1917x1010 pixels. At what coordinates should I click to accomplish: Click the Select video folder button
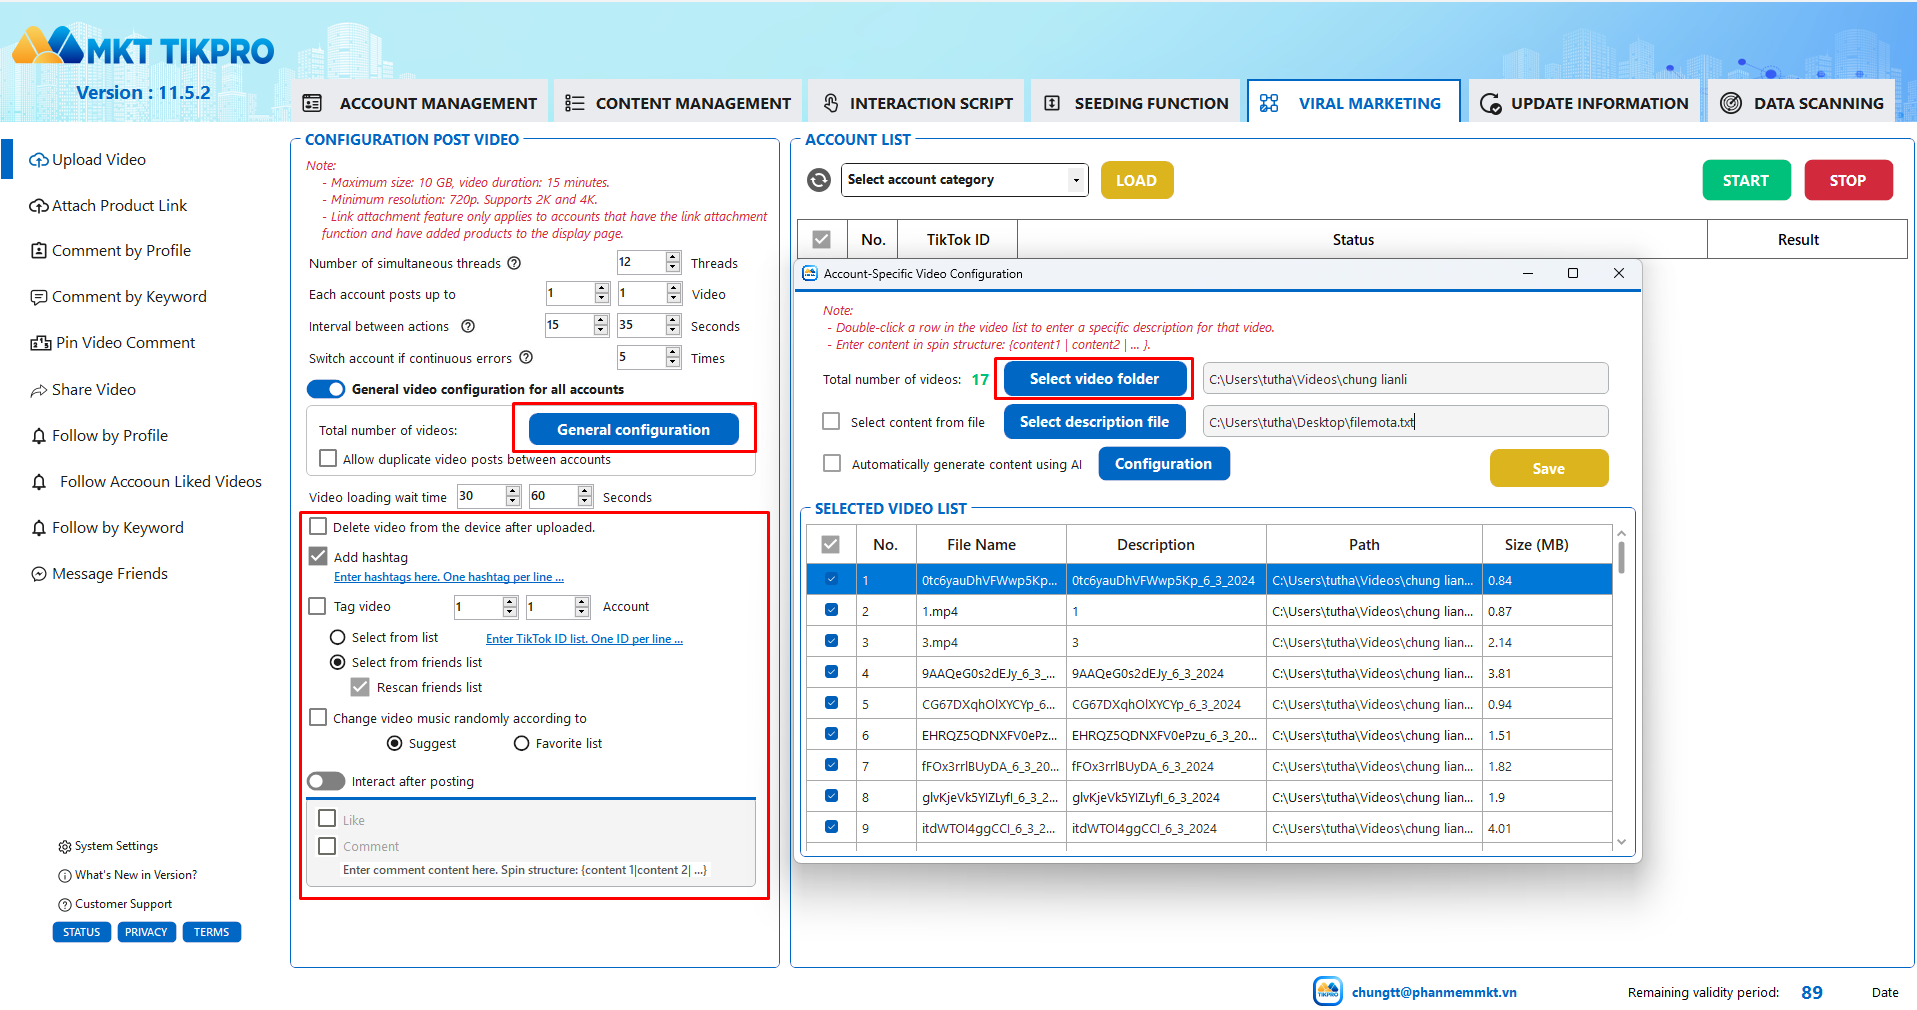point(1094,378)
